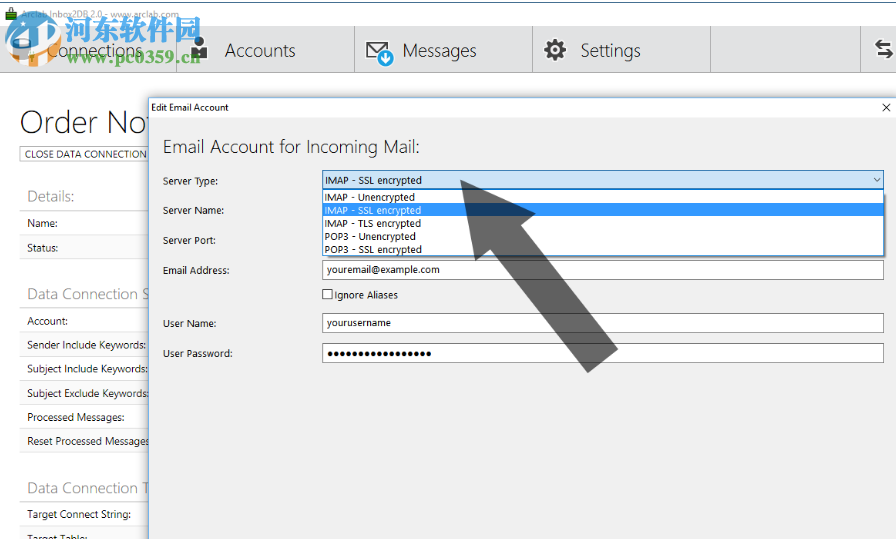Expand the Server Type dropdown arrow
This screenshot has height=539, width=896.
click(877, 180)
